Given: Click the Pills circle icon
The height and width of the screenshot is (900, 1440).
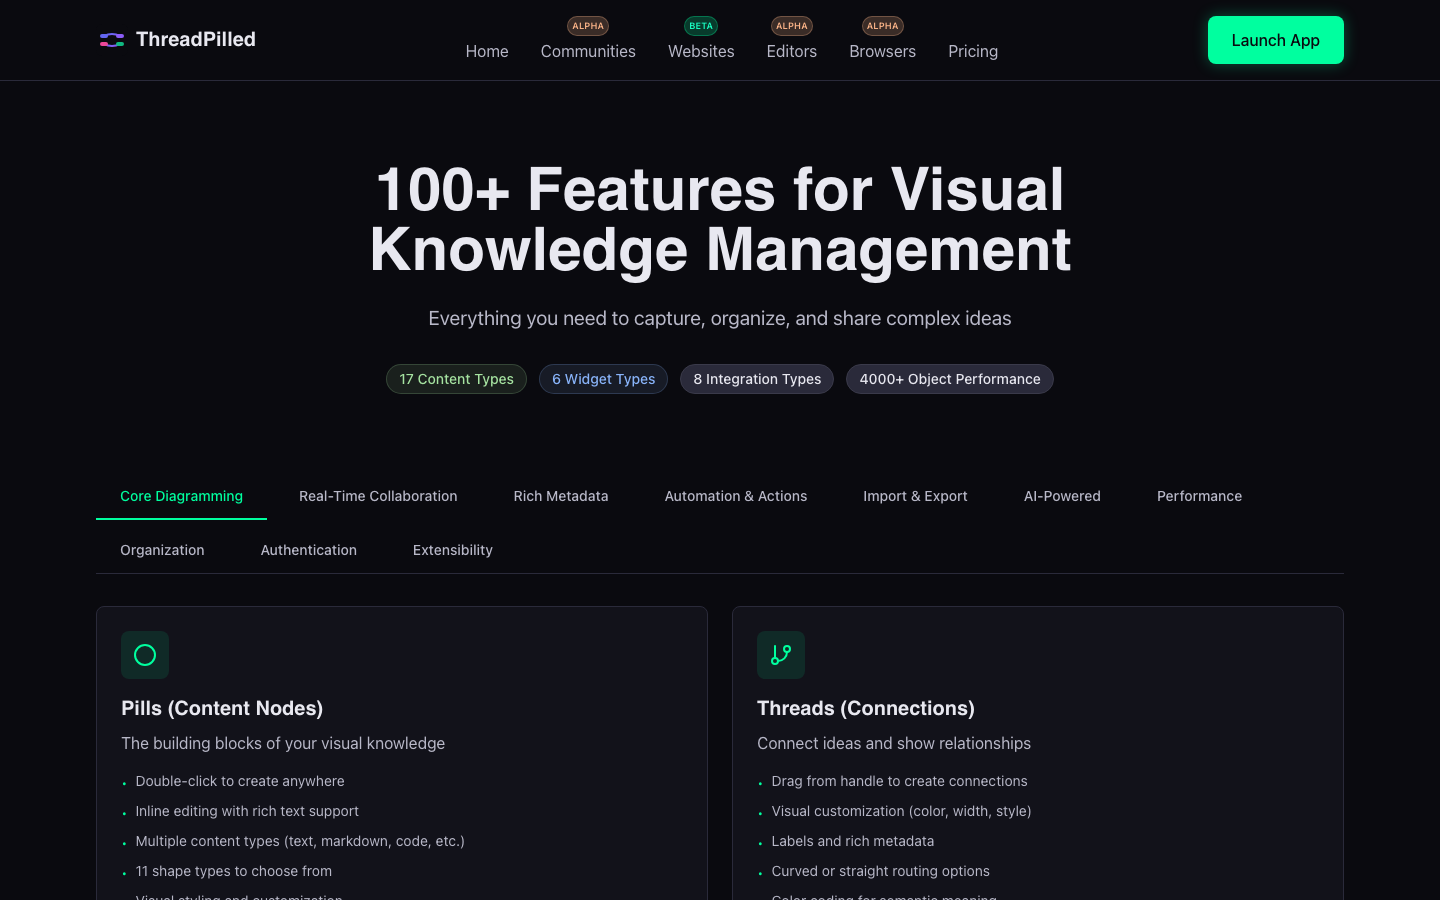Looking at the screenshot, I should pos(145,655).
